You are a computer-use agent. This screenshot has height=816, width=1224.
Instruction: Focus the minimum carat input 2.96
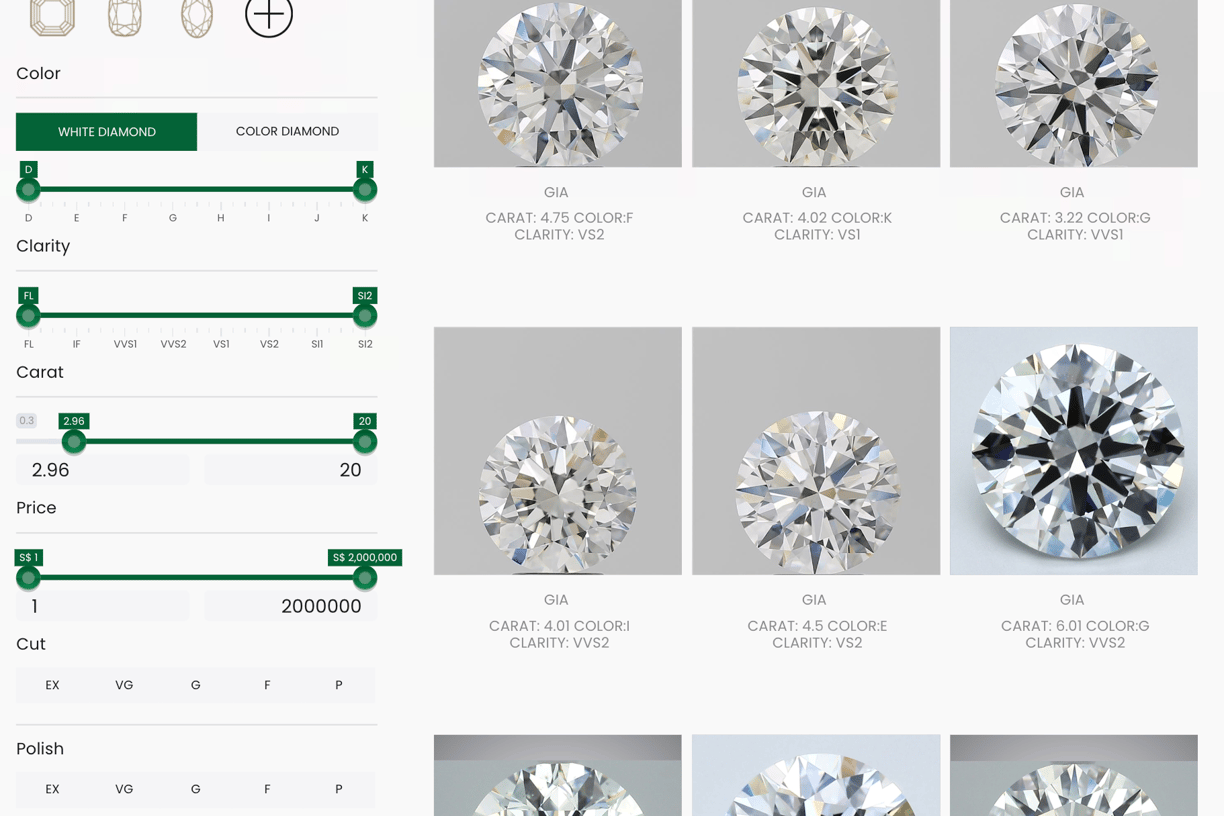point(102,470)
